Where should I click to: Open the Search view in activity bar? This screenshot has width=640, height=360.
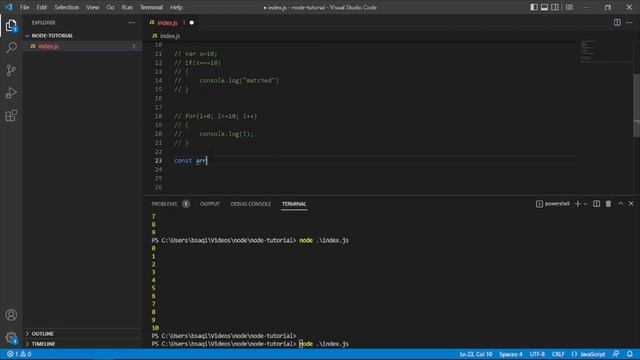point(11,48)
